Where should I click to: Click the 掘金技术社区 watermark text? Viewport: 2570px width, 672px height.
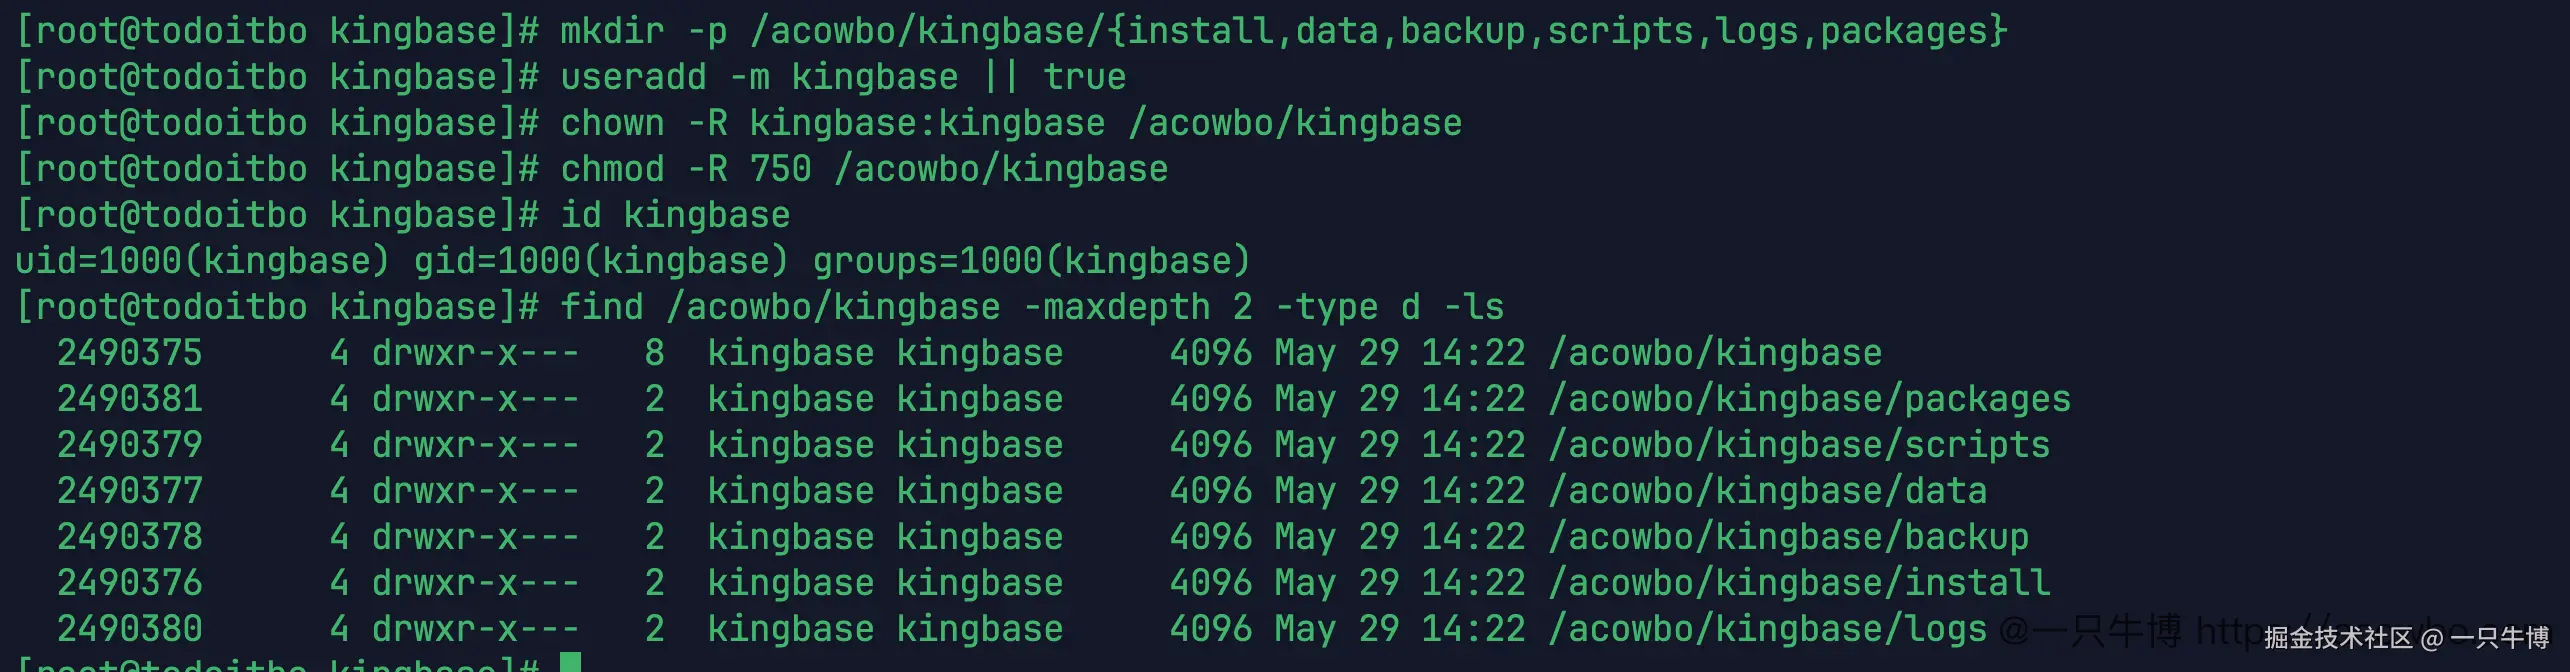[2339, 638]
